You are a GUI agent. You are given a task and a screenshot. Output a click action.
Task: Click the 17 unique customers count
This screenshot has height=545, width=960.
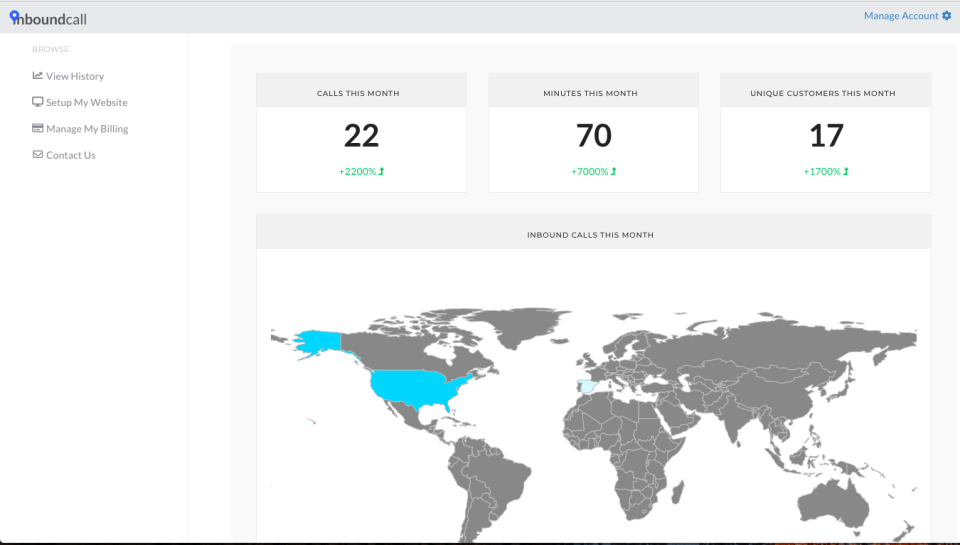point(827,136)
